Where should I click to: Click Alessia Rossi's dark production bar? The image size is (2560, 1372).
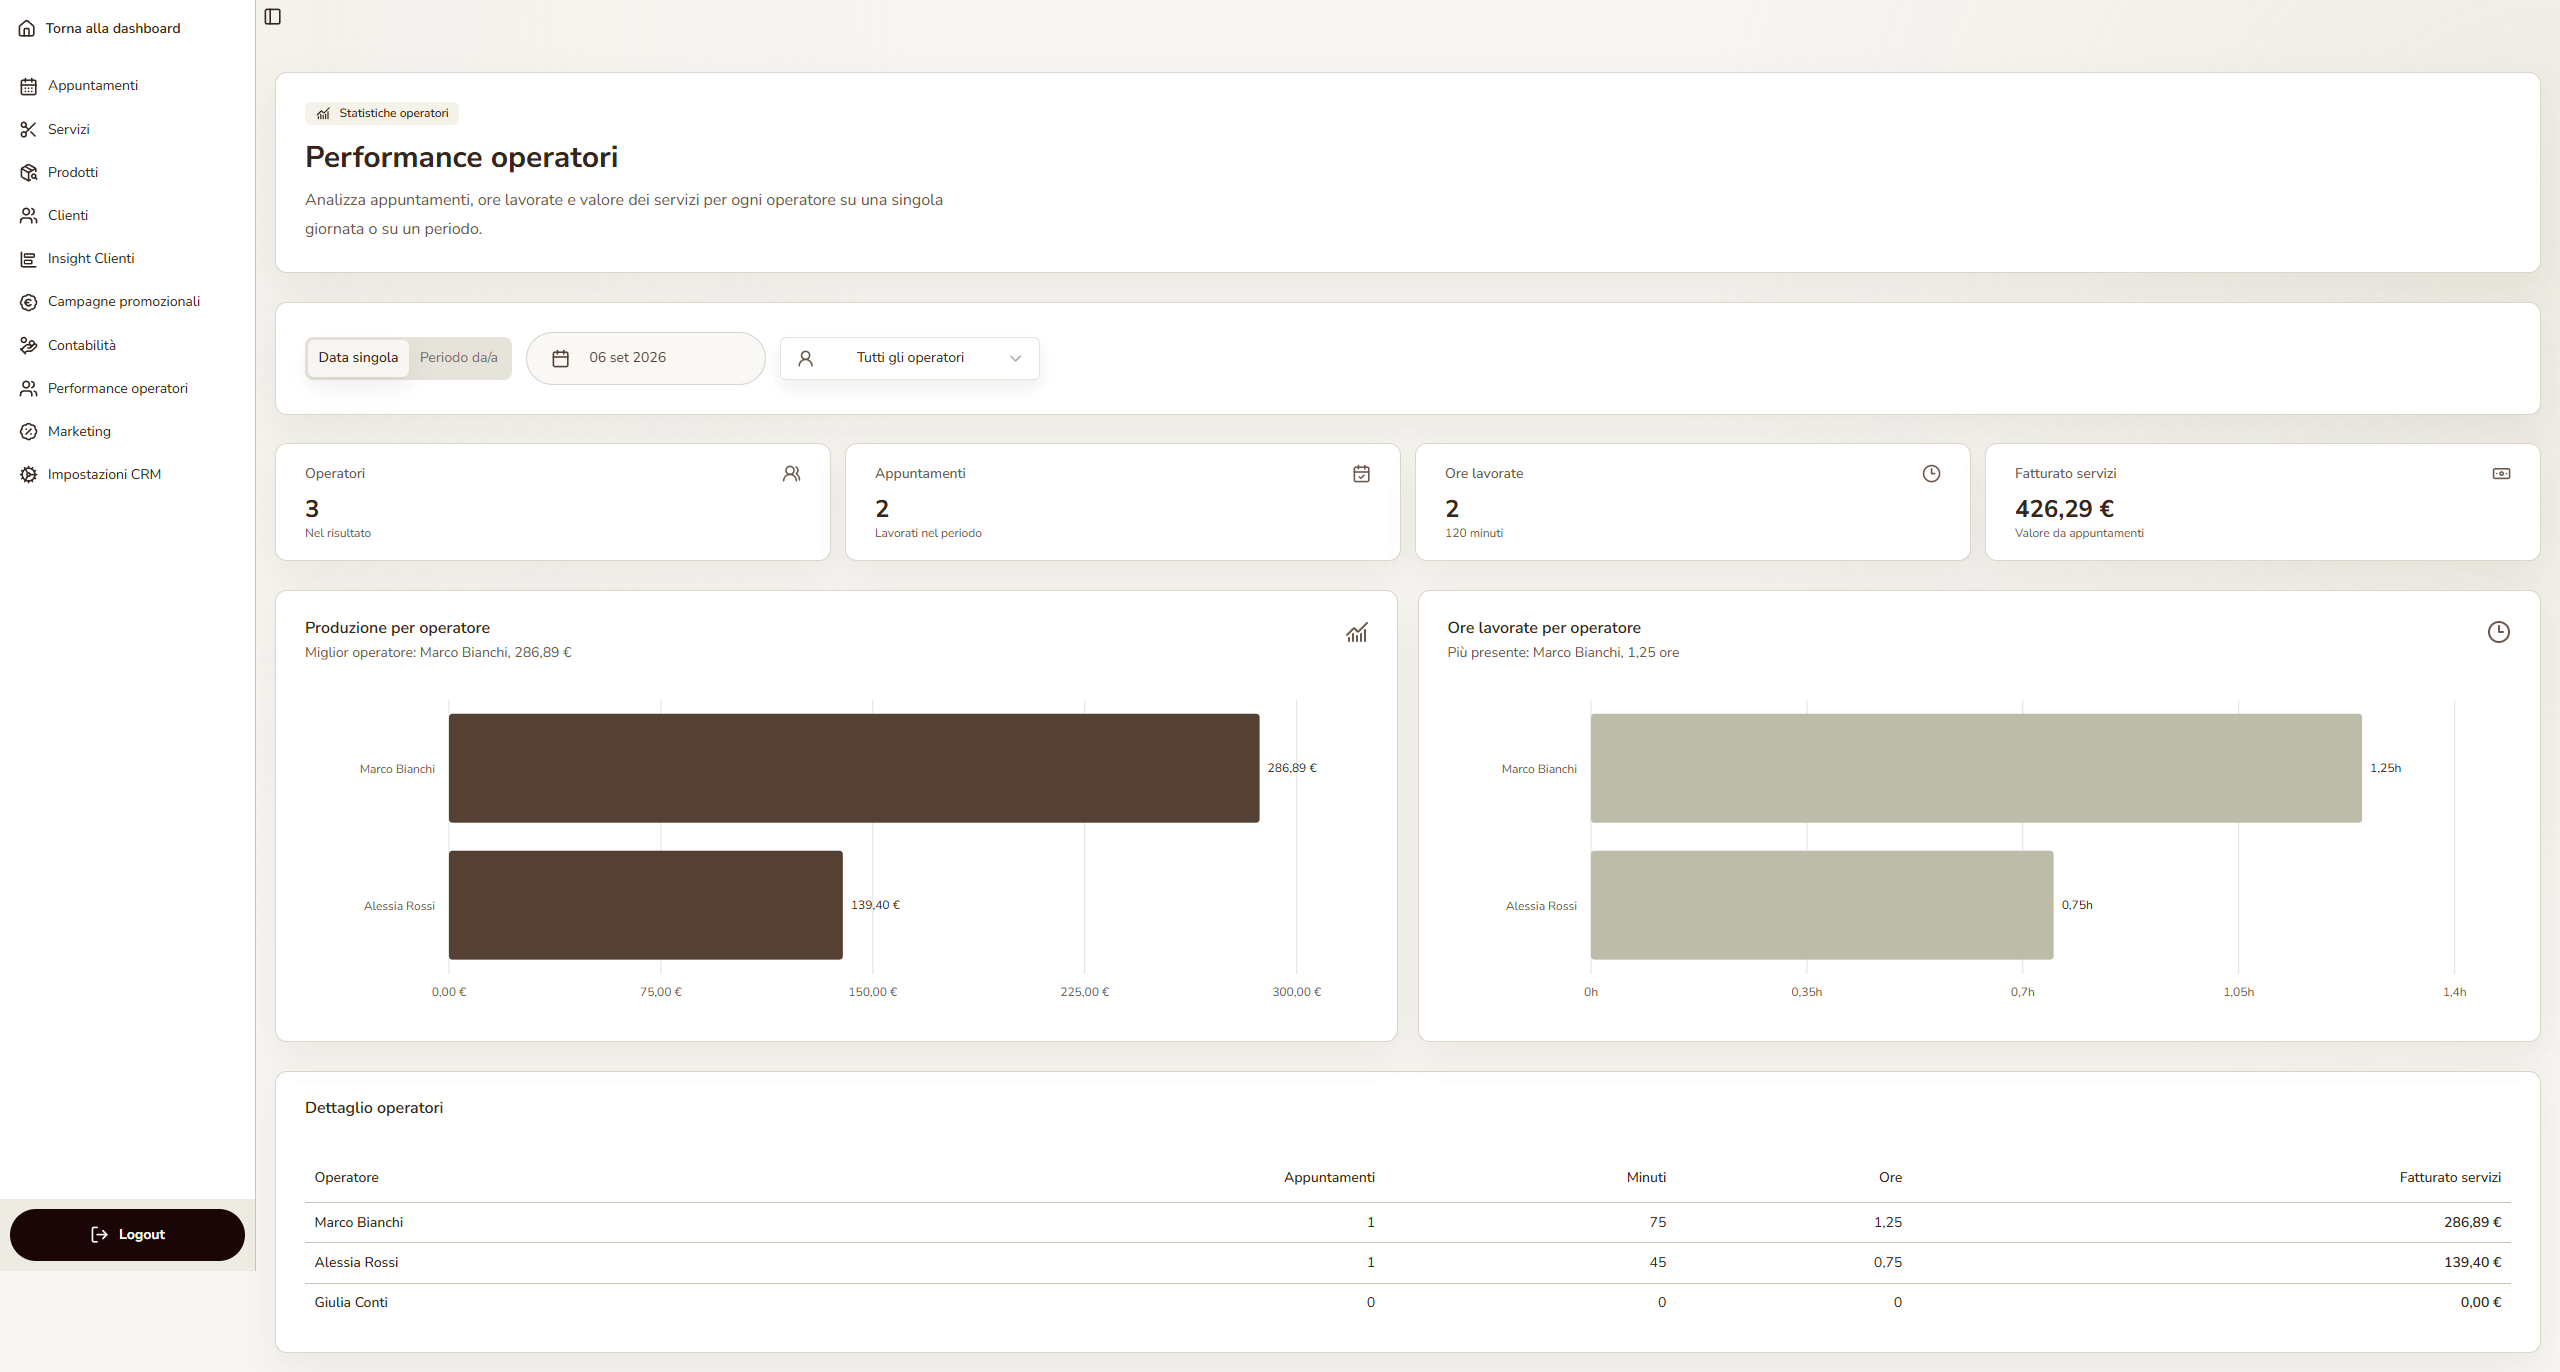point(646,905)
